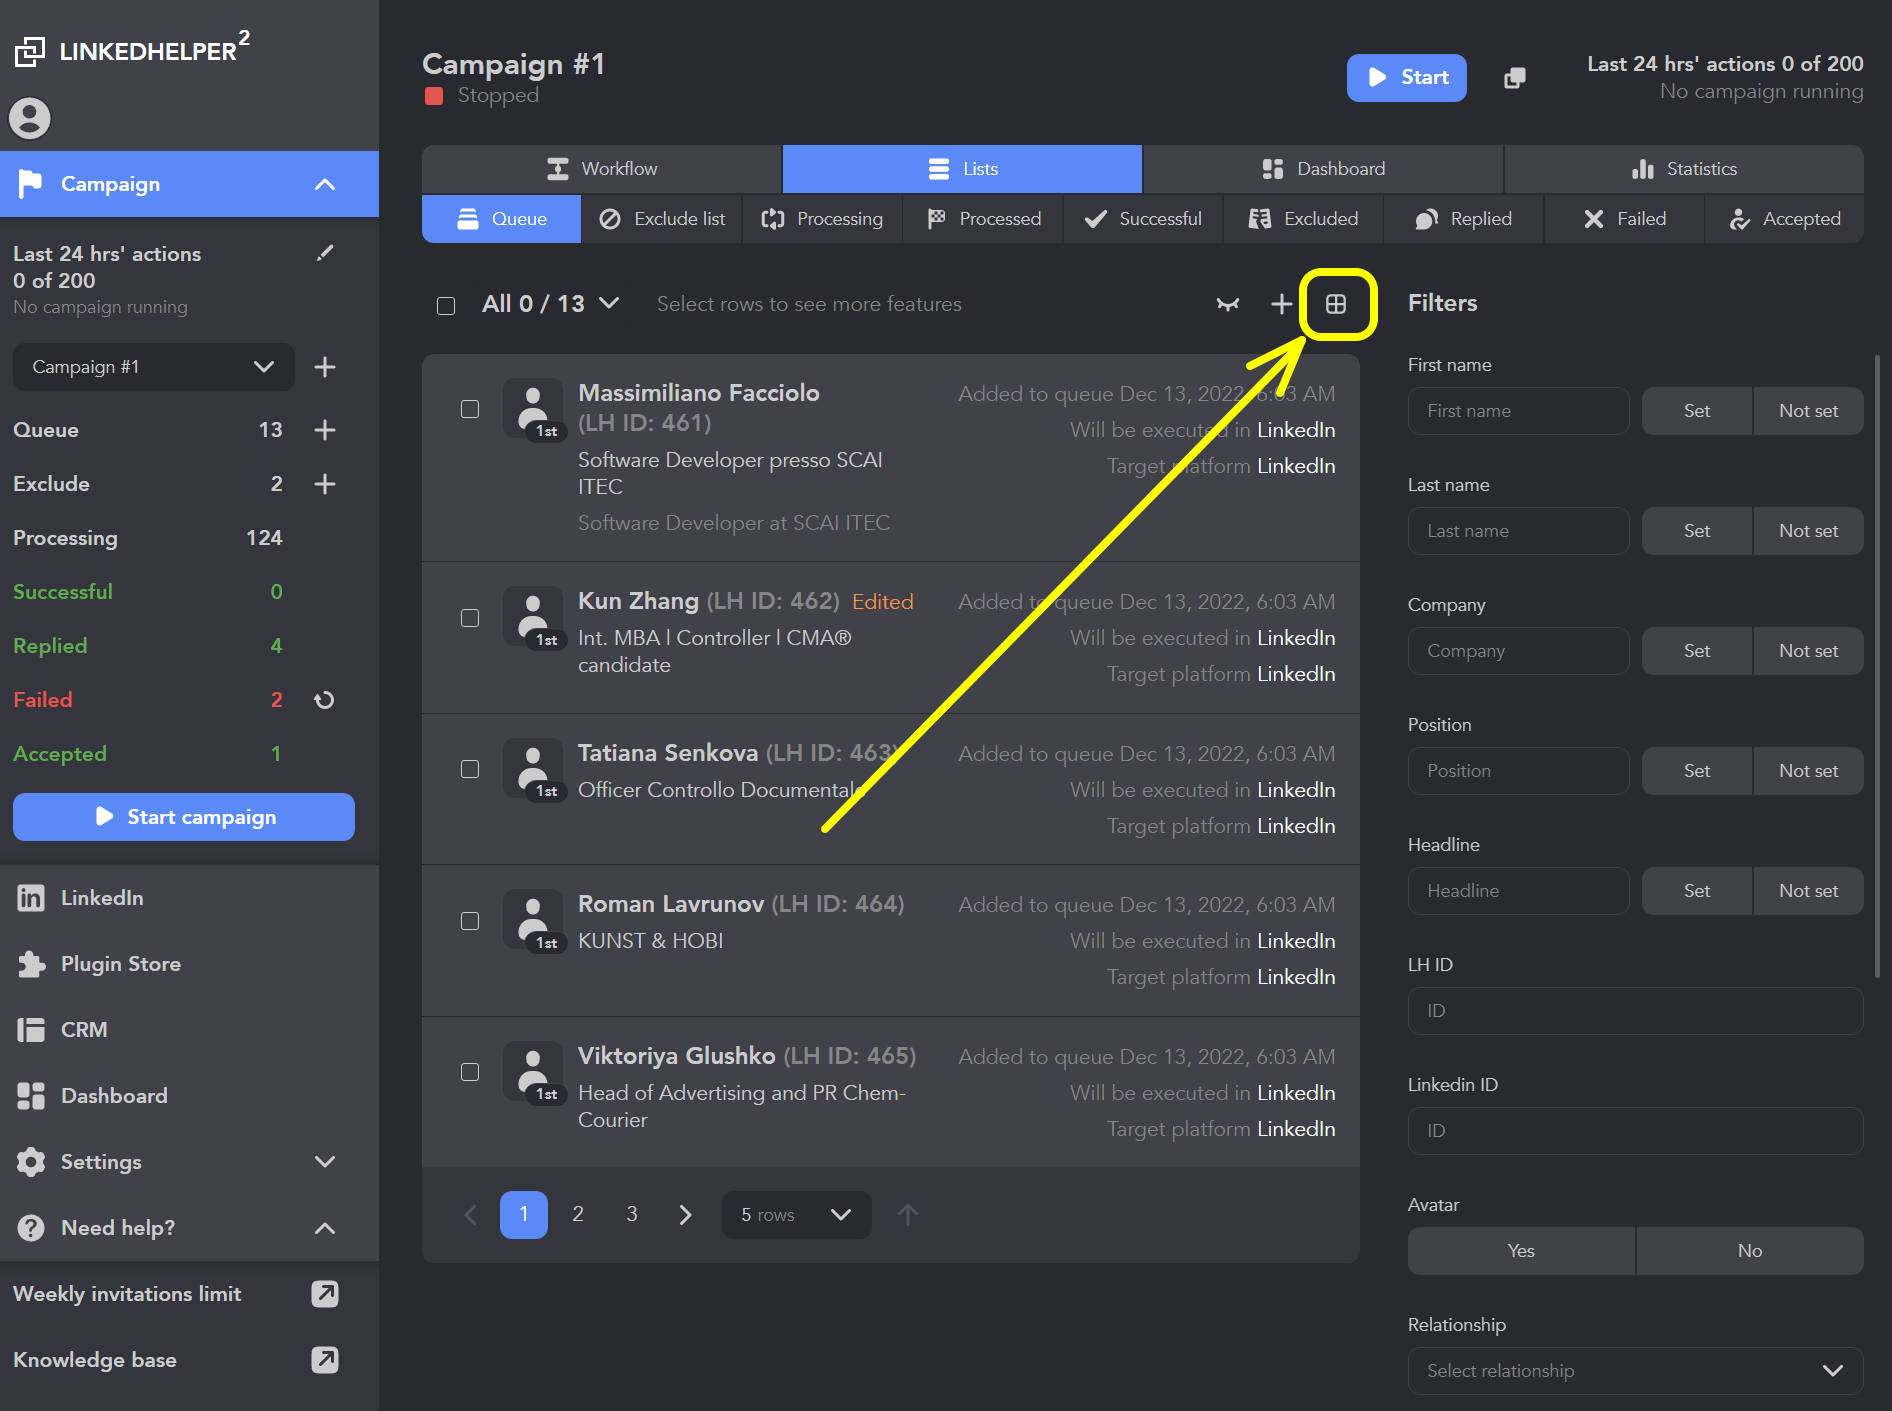Open the Failed sub-tab
This screenshot has width=1892, height=1411.
pyautogui.click(x=1624, y=219)
